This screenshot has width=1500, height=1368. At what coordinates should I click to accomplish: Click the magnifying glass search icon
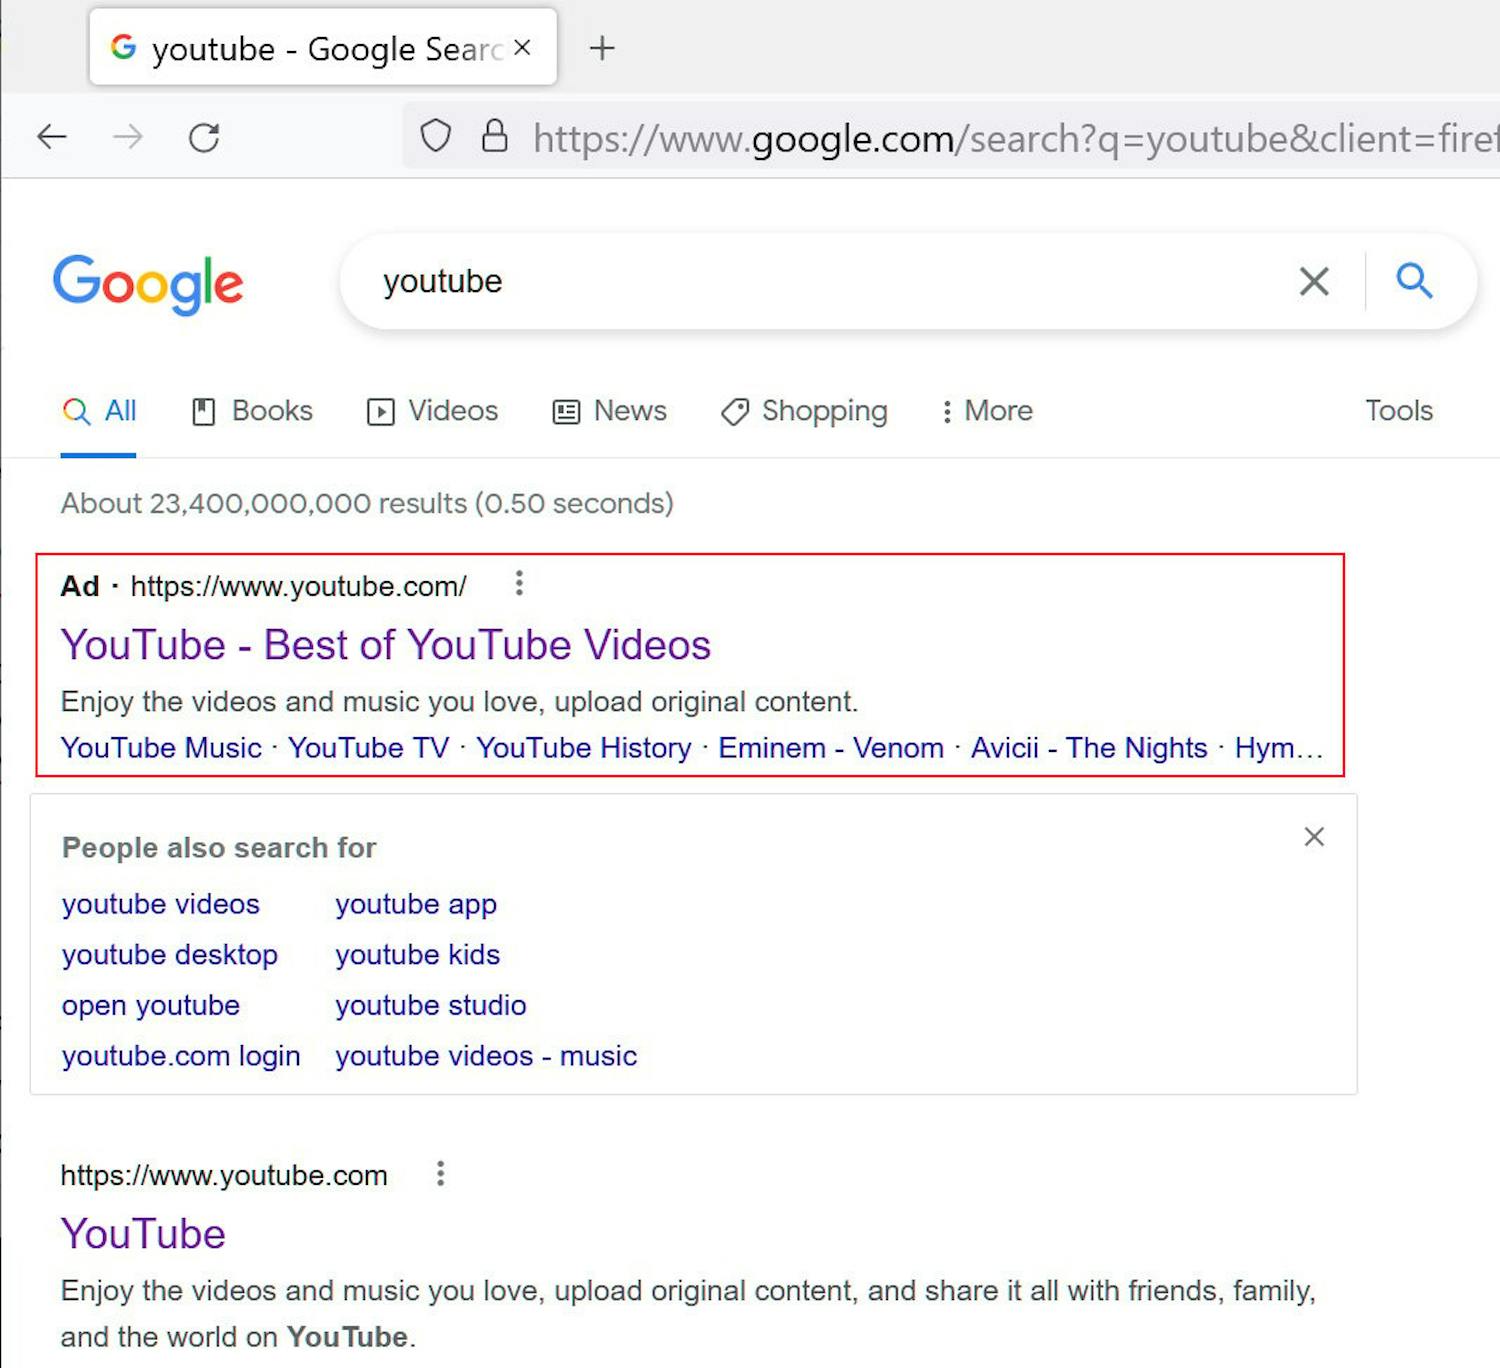pos(1414,281)
